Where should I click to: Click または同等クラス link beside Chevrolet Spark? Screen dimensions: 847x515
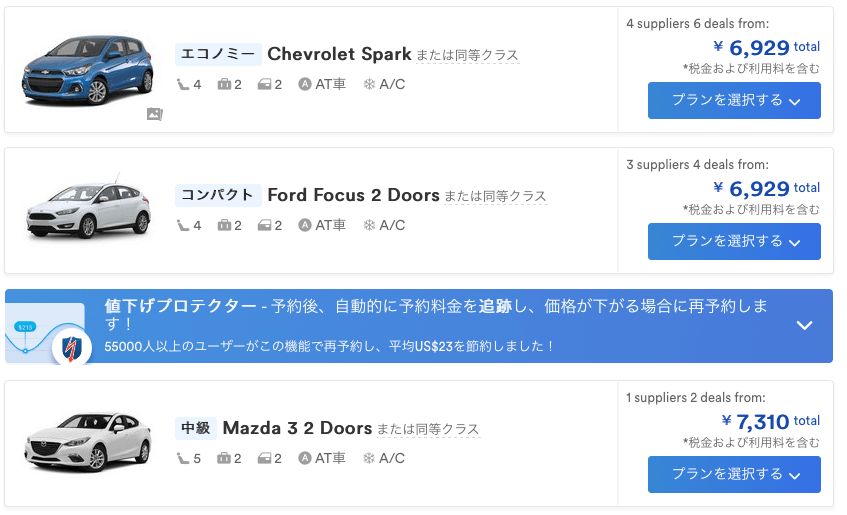coord(467,55)
